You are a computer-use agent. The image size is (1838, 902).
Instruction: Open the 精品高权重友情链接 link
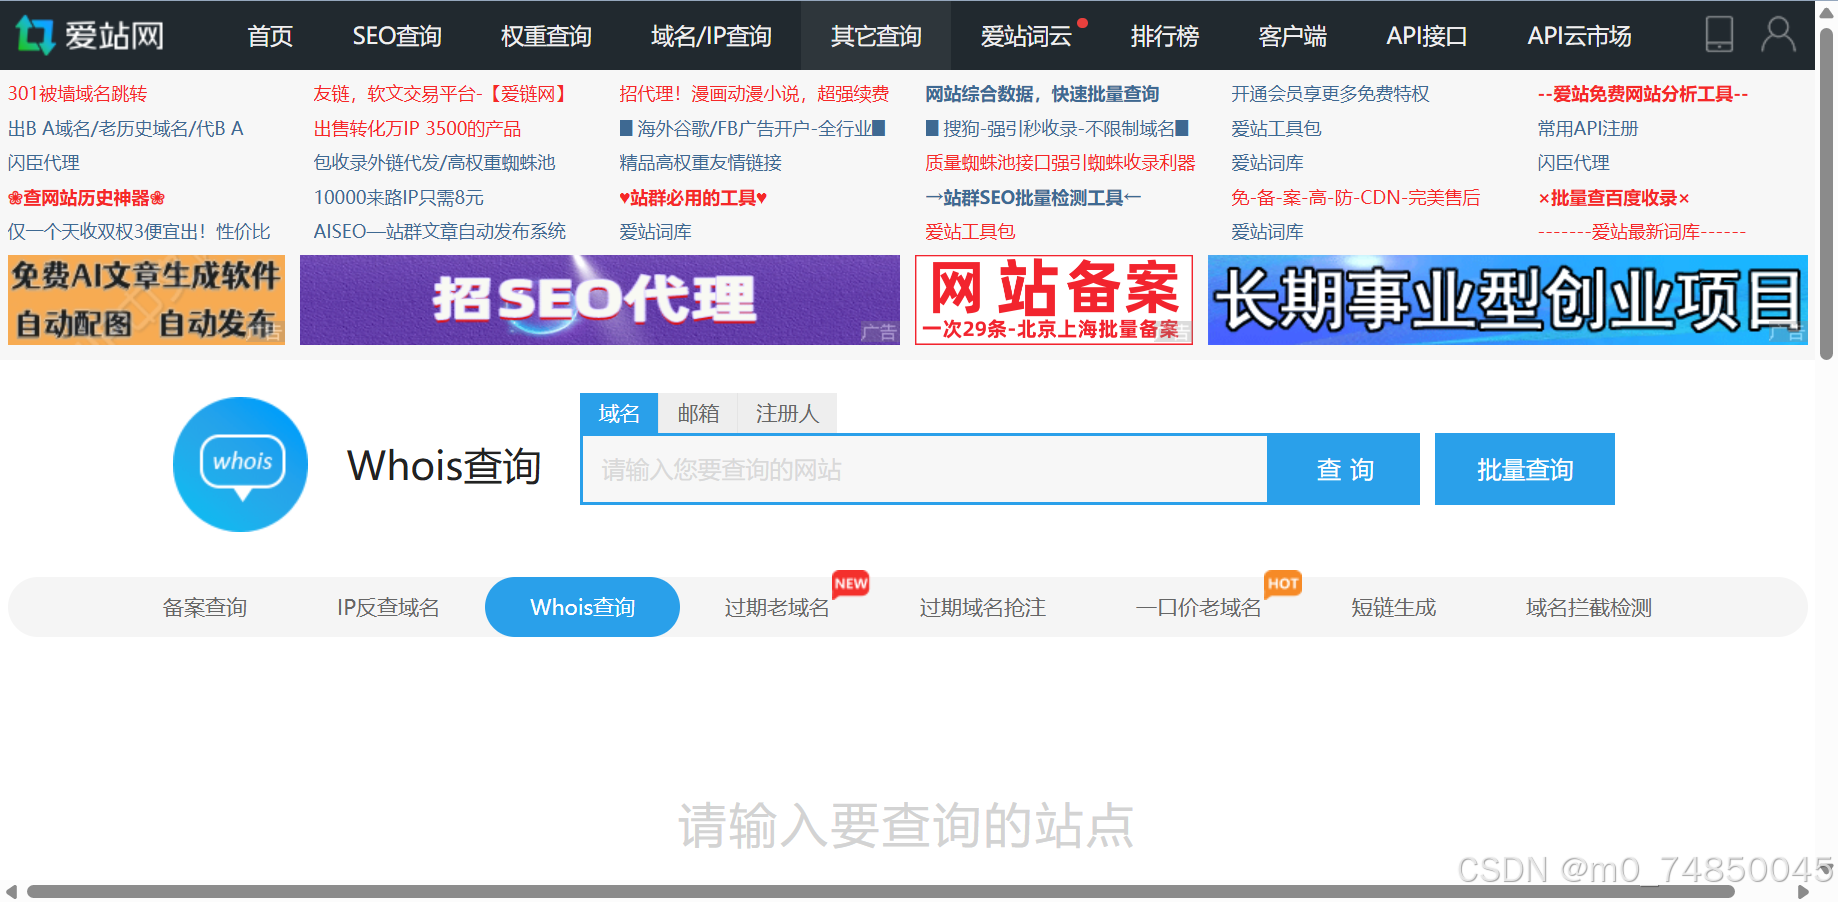pos(700,162)
